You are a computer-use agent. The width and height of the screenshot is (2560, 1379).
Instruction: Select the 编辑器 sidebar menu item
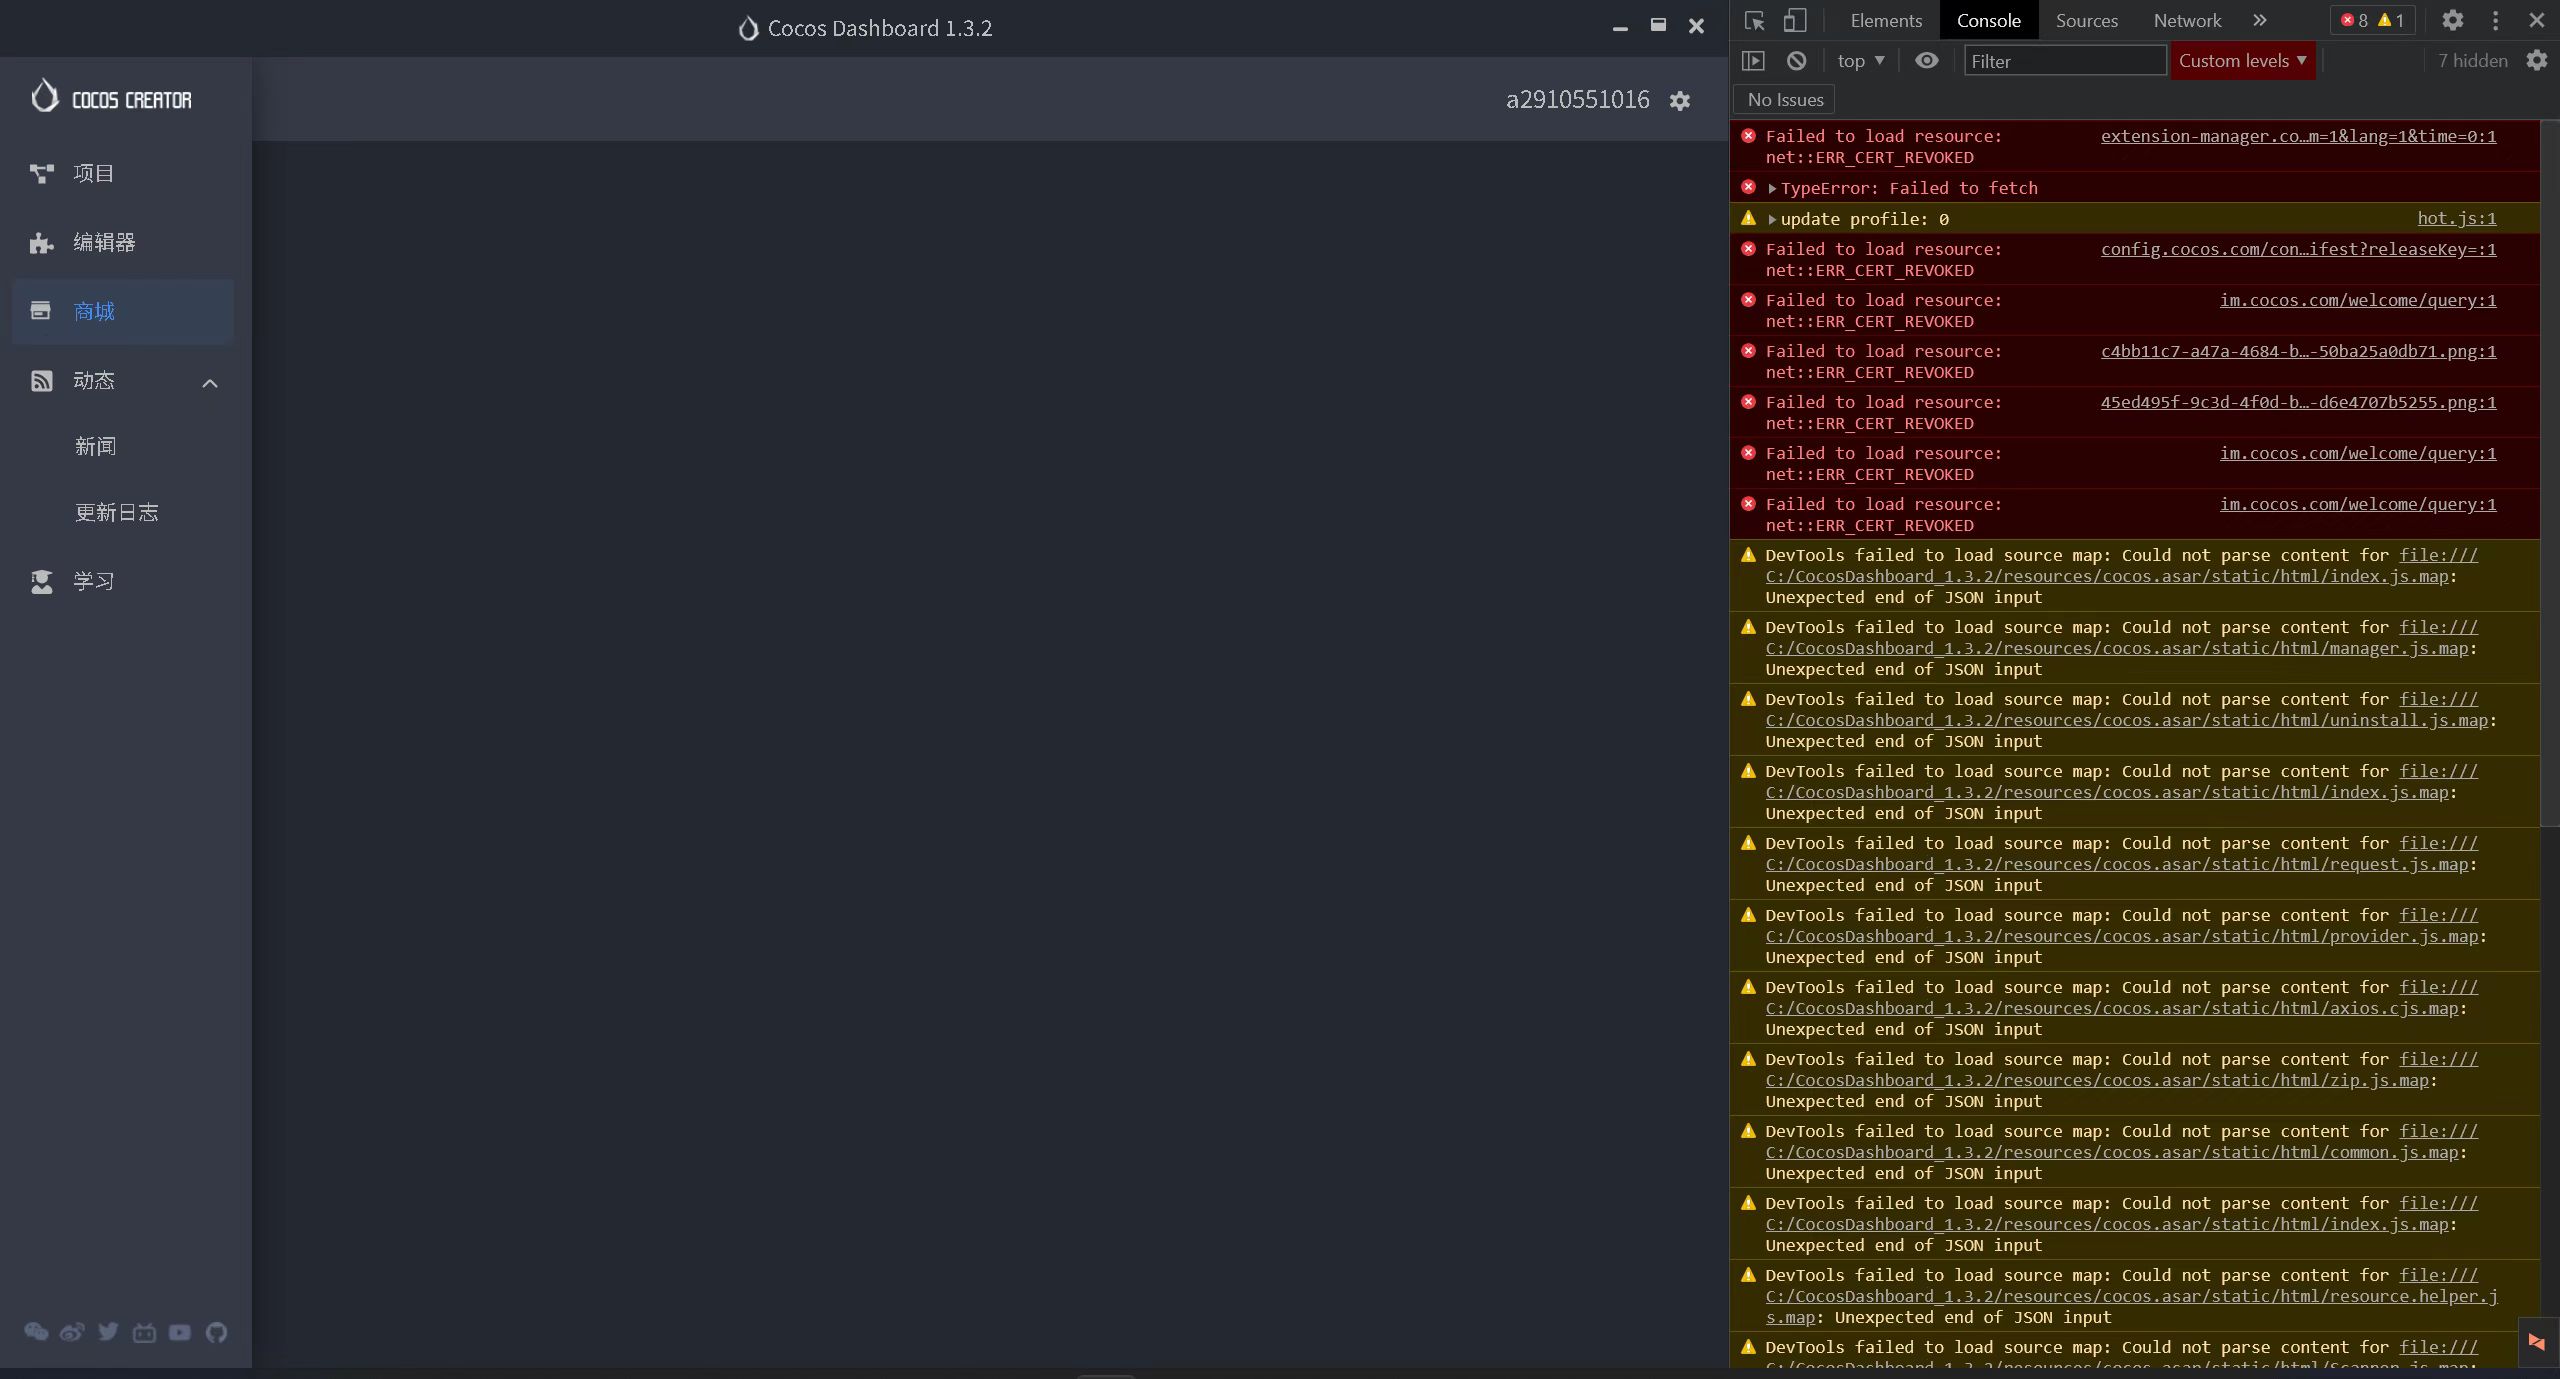pos(104,243)
